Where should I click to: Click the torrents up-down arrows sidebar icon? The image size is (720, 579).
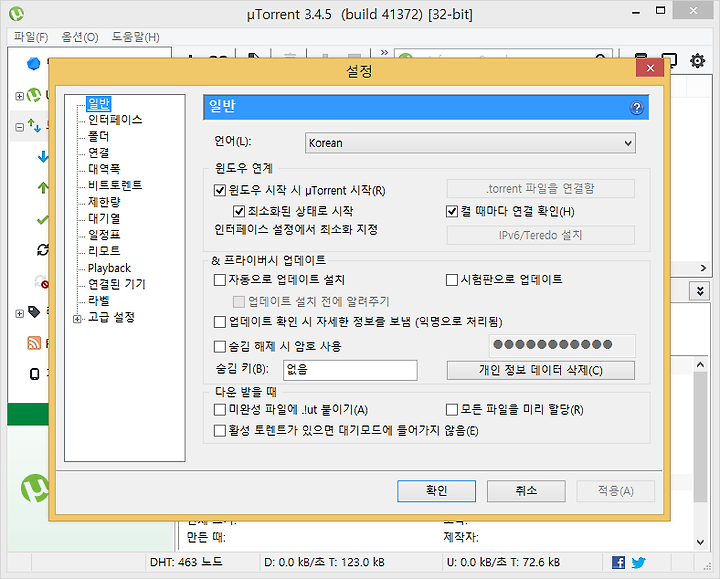tap(34, 125)
